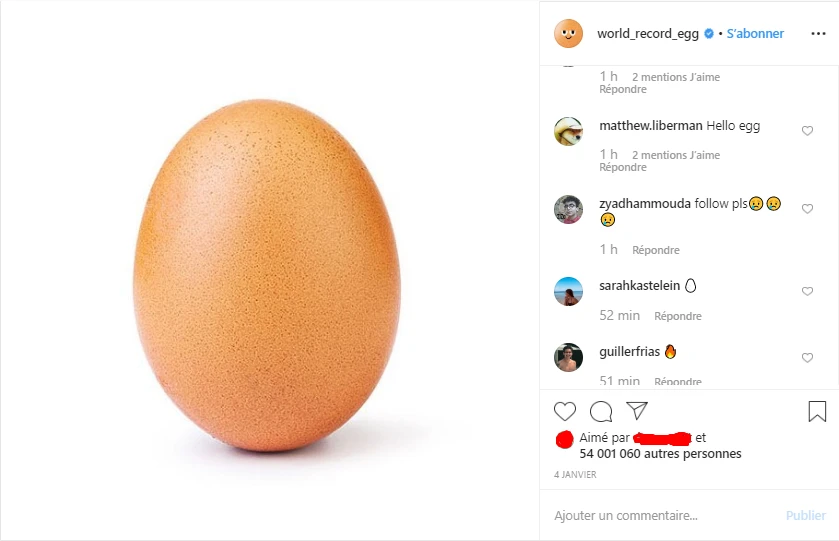Screen dimensions: 839x541
Task: Click the egg photo
Action: [266, 275]
